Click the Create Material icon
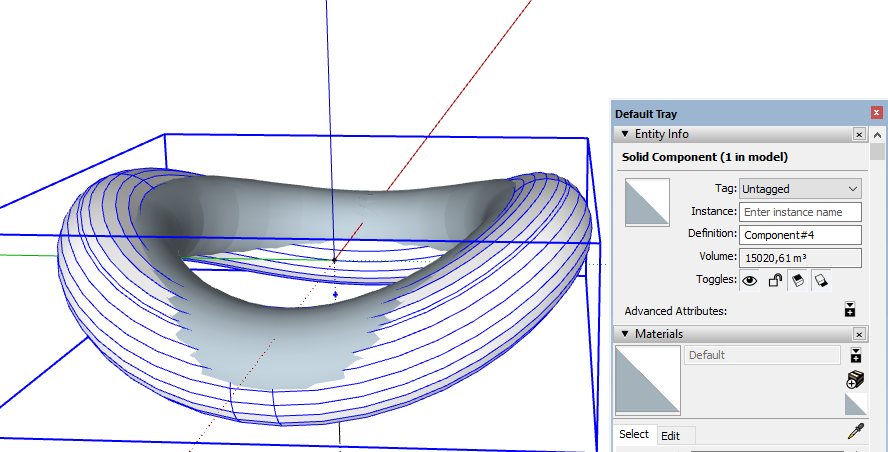 coord(855,379)
